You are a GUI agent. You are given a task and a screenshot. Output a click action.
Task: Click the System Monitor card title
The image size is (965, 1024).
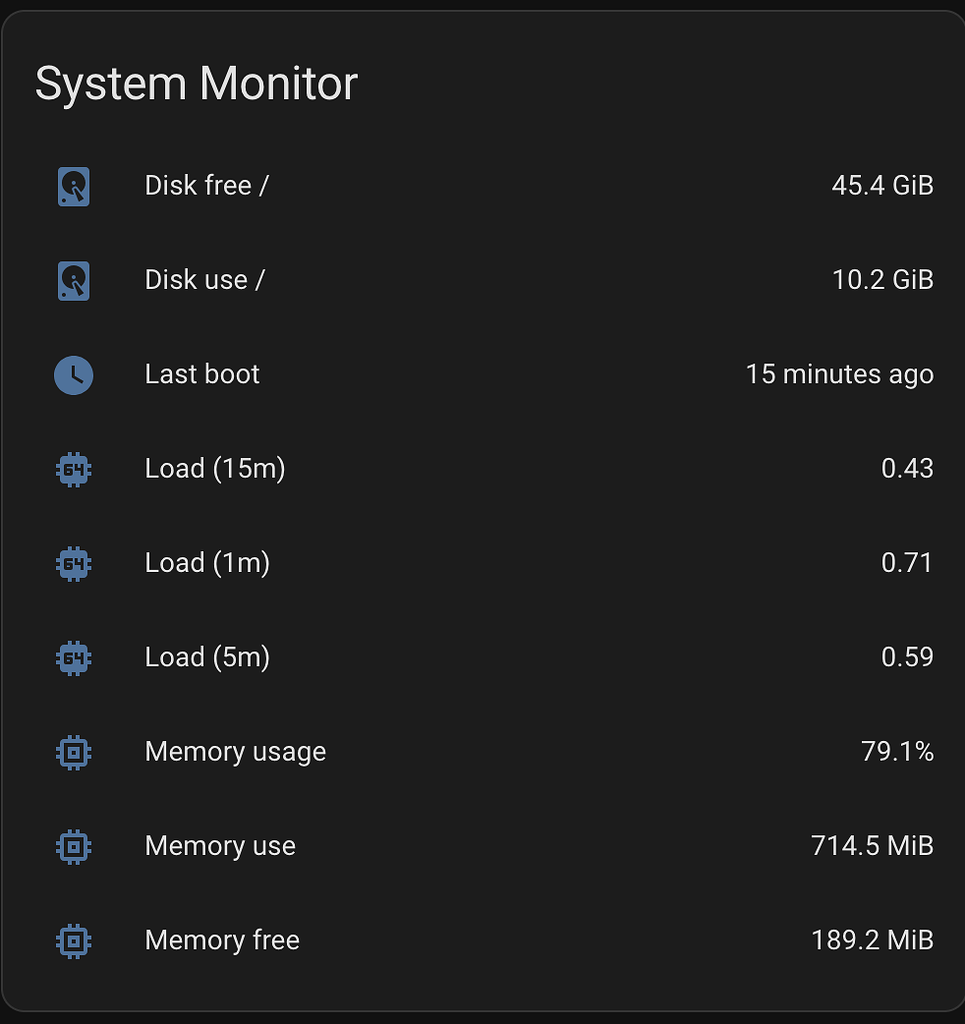coord(196,84)
